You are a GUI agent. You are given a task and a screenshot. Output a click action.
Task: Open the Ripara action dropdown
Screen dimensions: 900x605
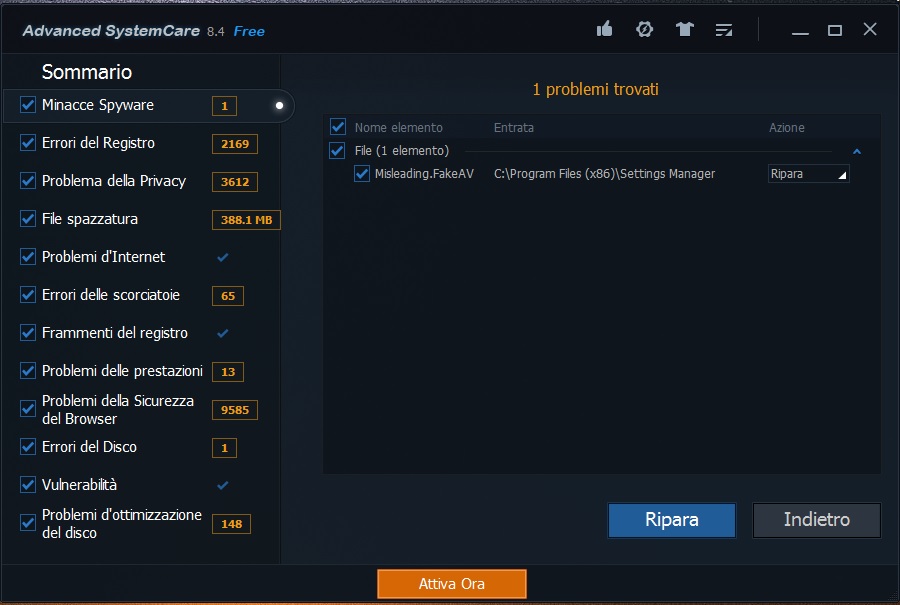click(x=808, y=174)
